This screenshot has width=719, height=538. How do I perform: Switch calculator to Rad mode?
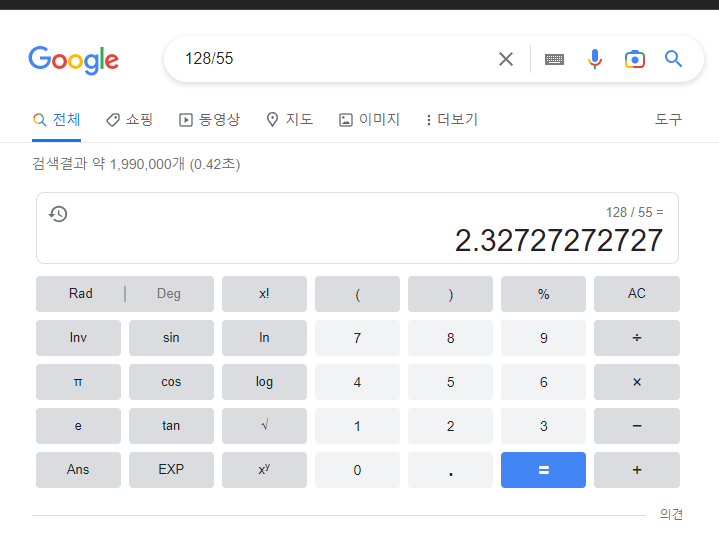pyautogui.click(x=81, y=294)
